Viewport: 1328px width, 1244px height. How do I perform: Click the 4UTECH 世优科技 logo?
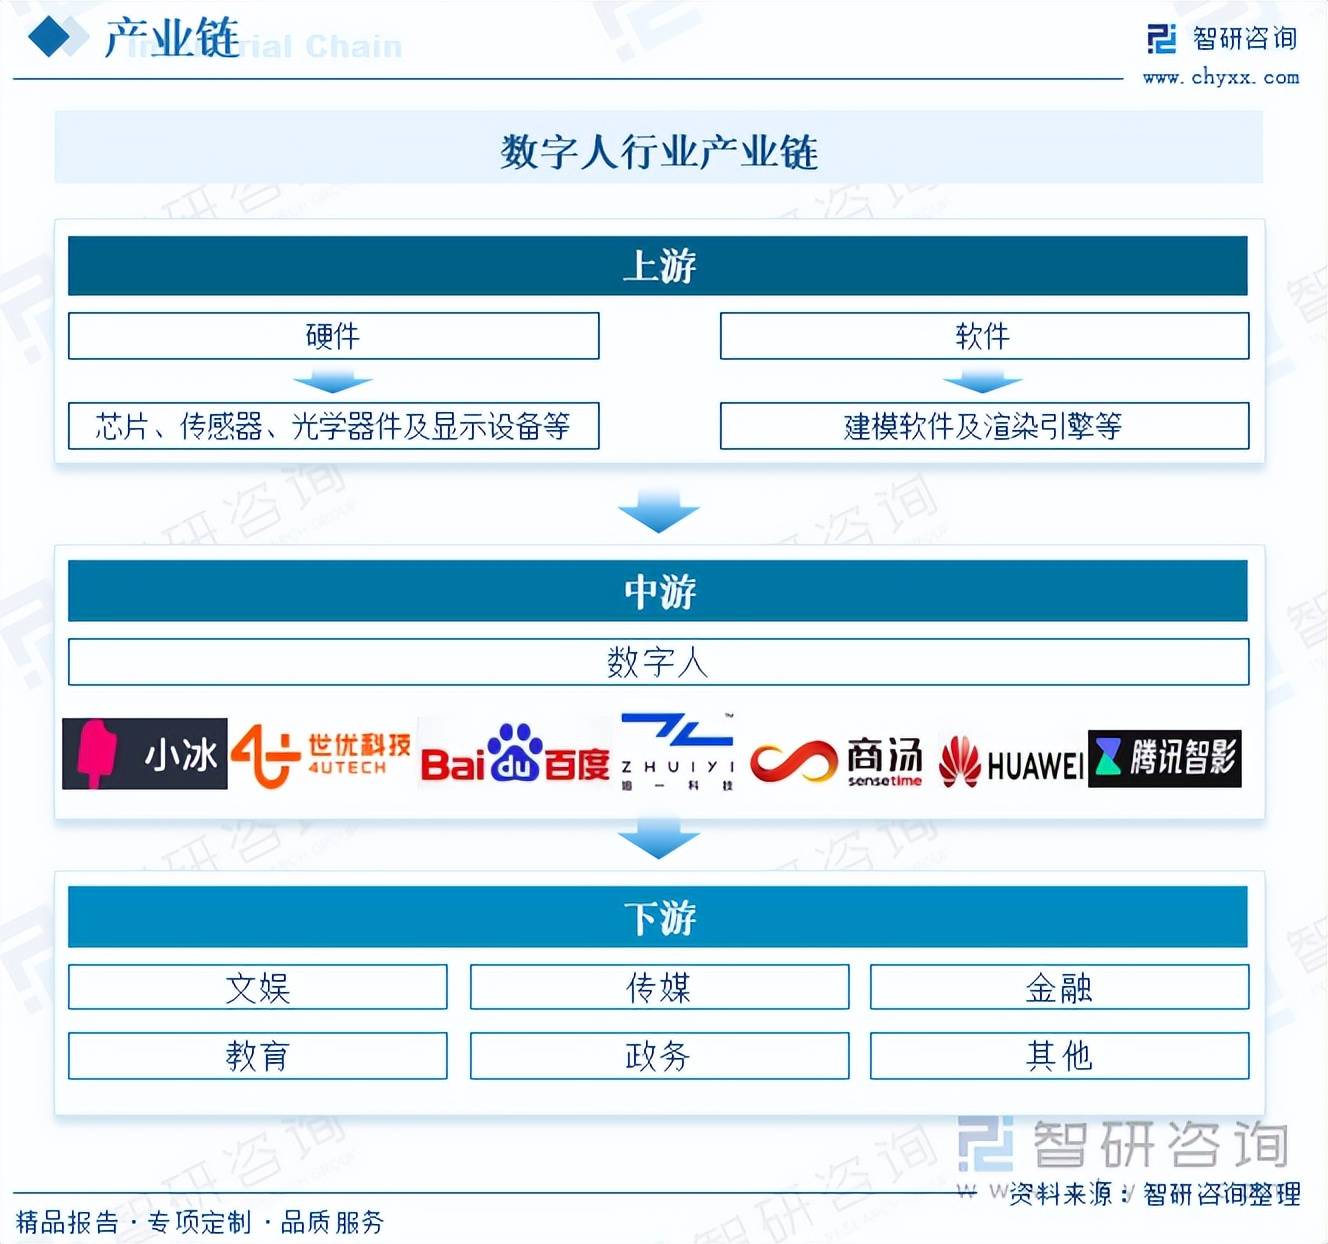tap(321, 756)
